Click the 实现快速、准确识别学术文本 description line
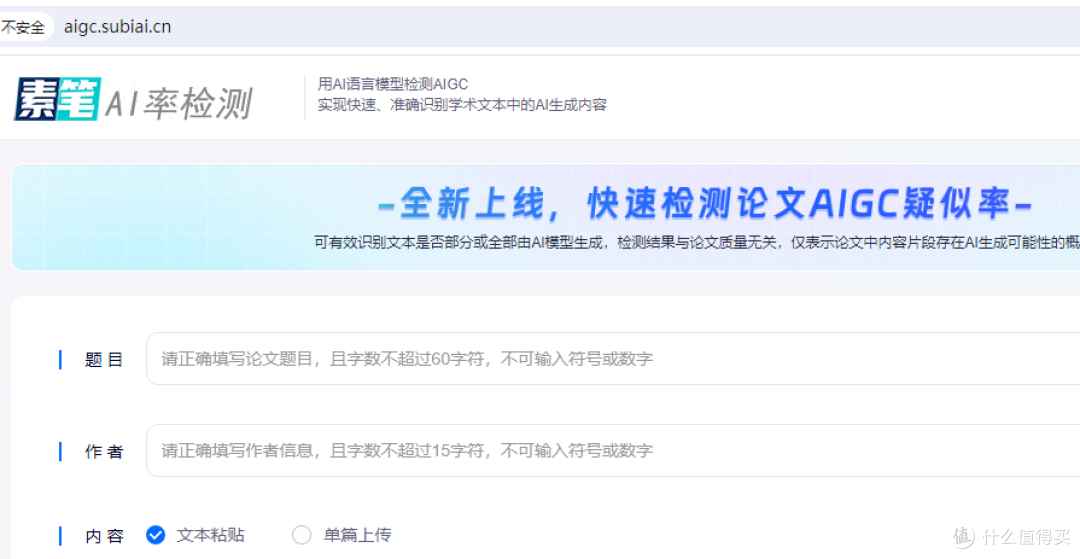 pyautogui.click(x=462, y=105)
